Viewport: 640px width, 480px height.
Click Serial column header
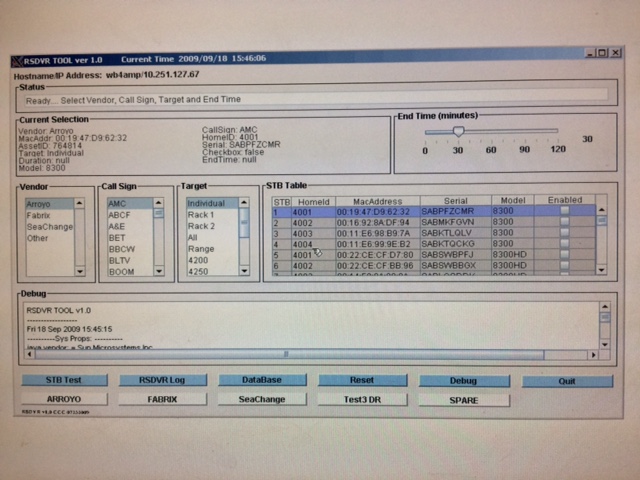point(456,200)
